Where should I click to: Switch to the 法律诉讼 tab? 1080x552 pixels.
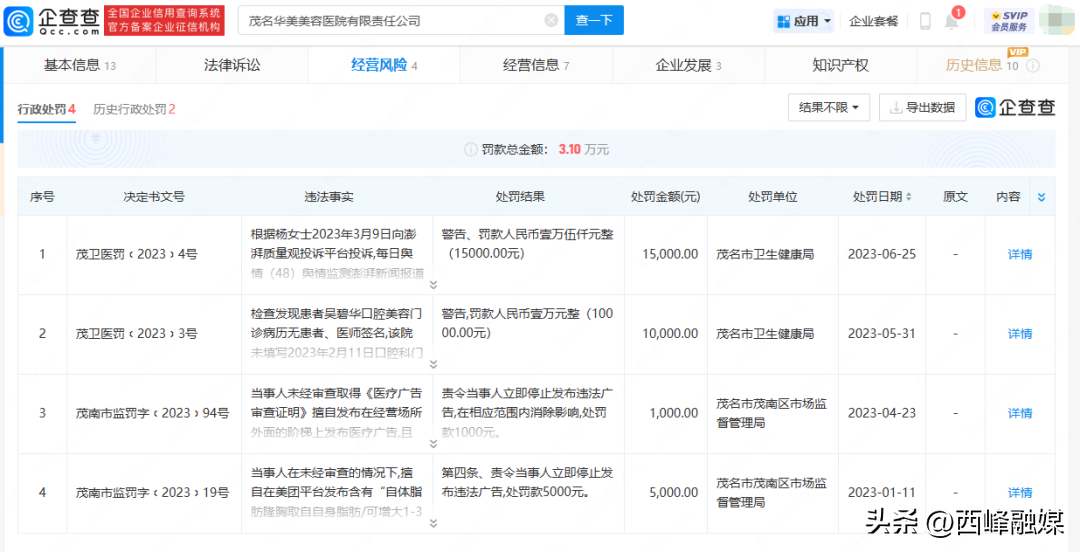coord(232,65)
